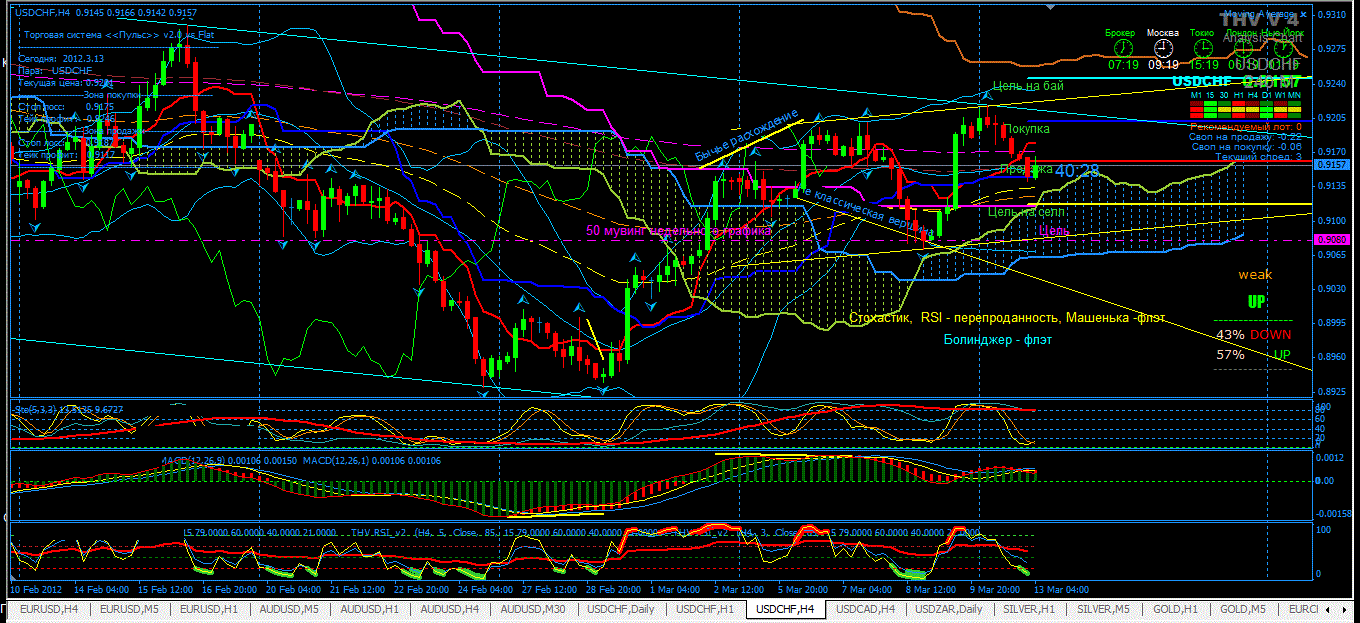Viewport: 1360px width, 623px height.
Task: Click the top color cell under H4
Action: coord(1252,104)
